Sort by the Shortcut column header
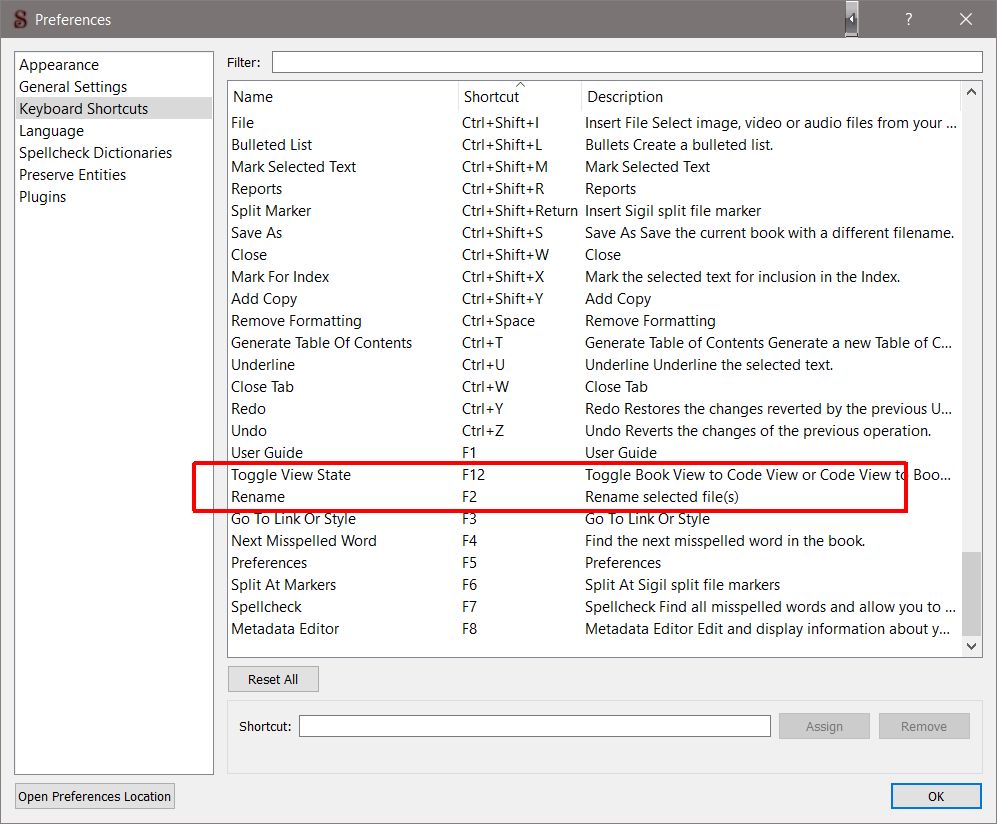997x824 pixels. [519, 97]
